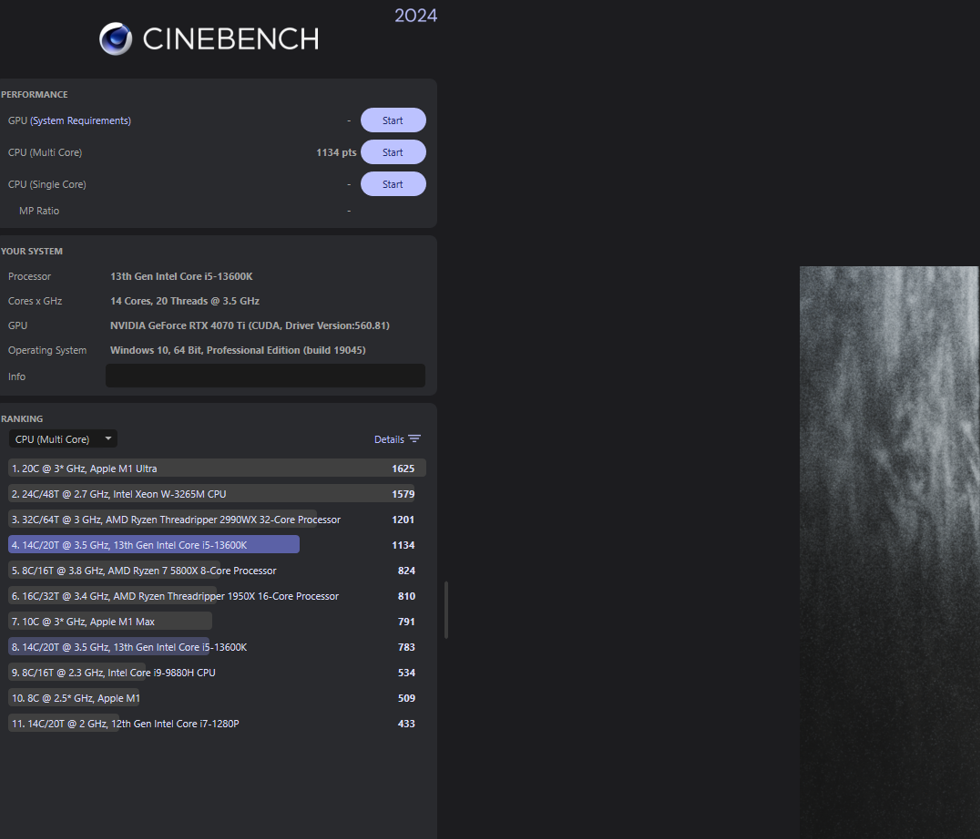Screen dimensions: 980x839
Task: Select the i5-13600K entry scoring 783
Action: tap(217, 647)
